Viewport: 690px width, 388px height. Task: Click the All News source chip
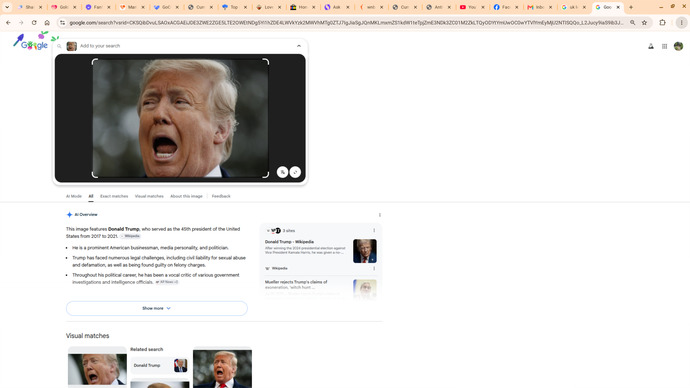click(167, 282)
